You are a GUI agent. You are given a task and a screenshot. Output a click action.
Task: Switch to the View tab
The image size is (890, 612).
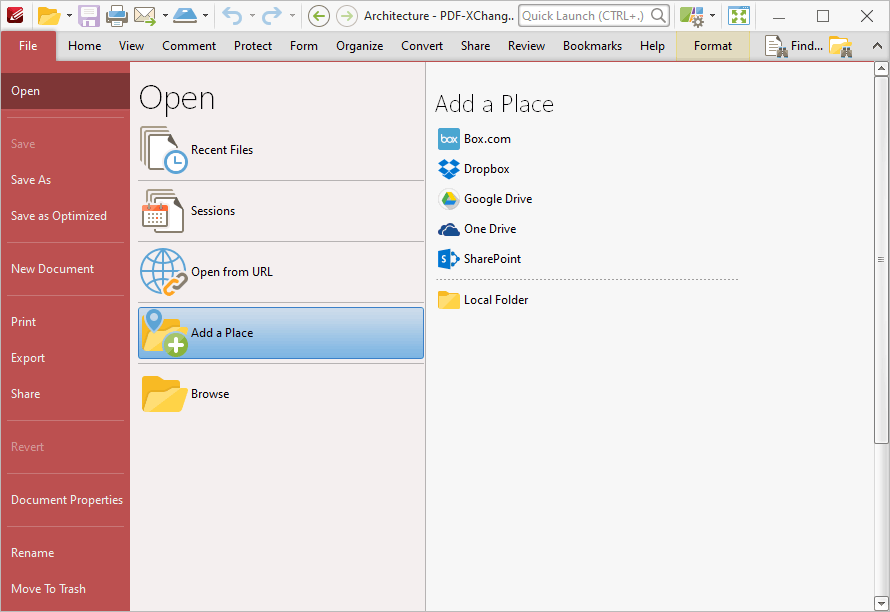[131, 46]
